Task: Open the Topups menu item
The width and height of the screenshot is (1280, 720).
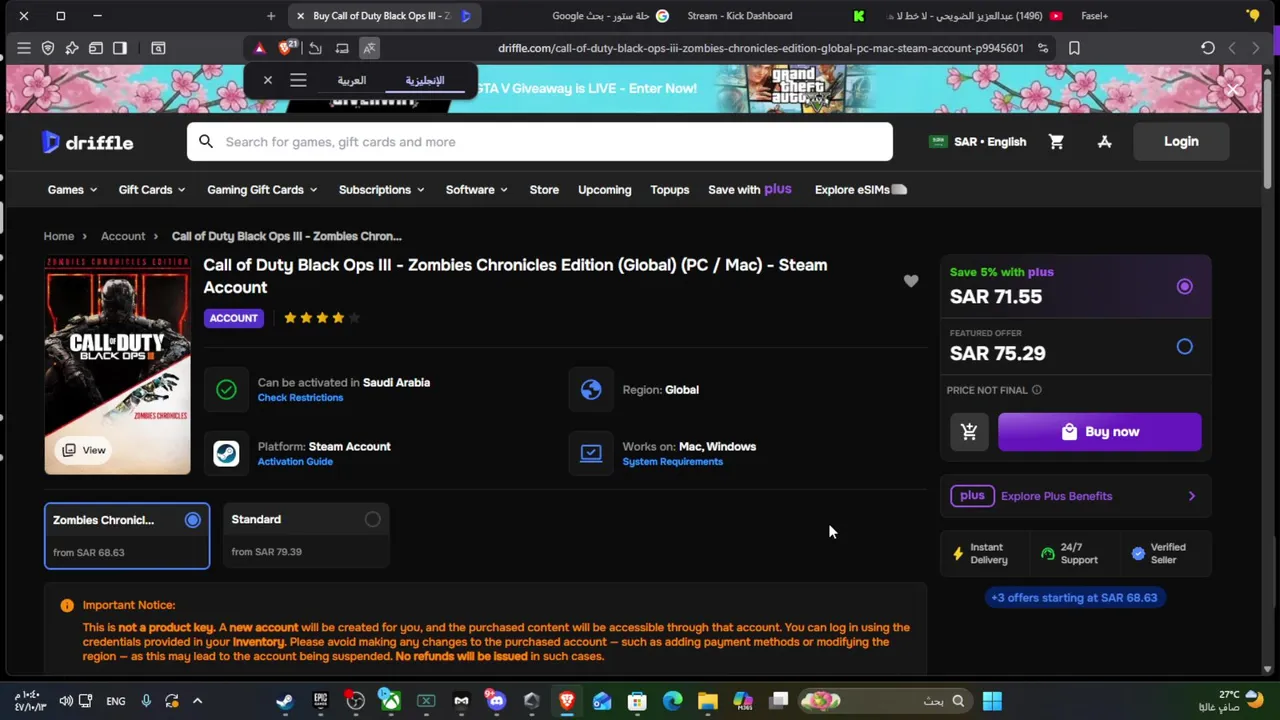Action: pos(669,190)
